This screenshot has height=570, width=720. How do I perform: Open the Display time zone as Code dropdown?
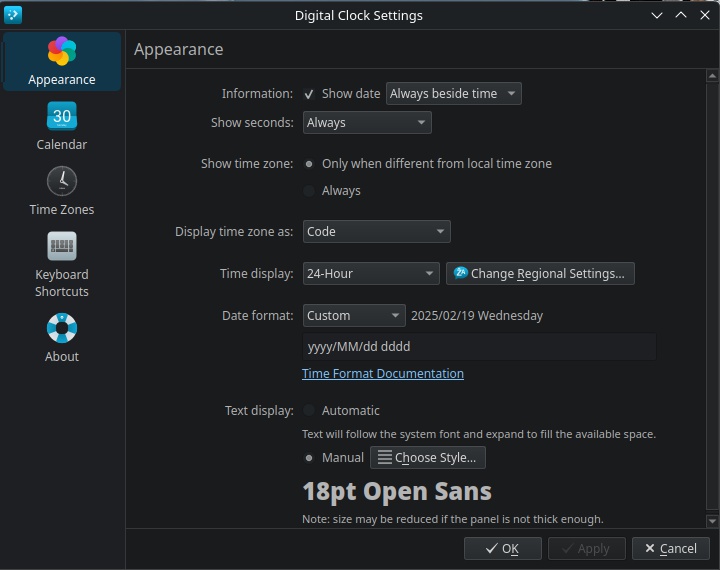[x=377, y=231]
